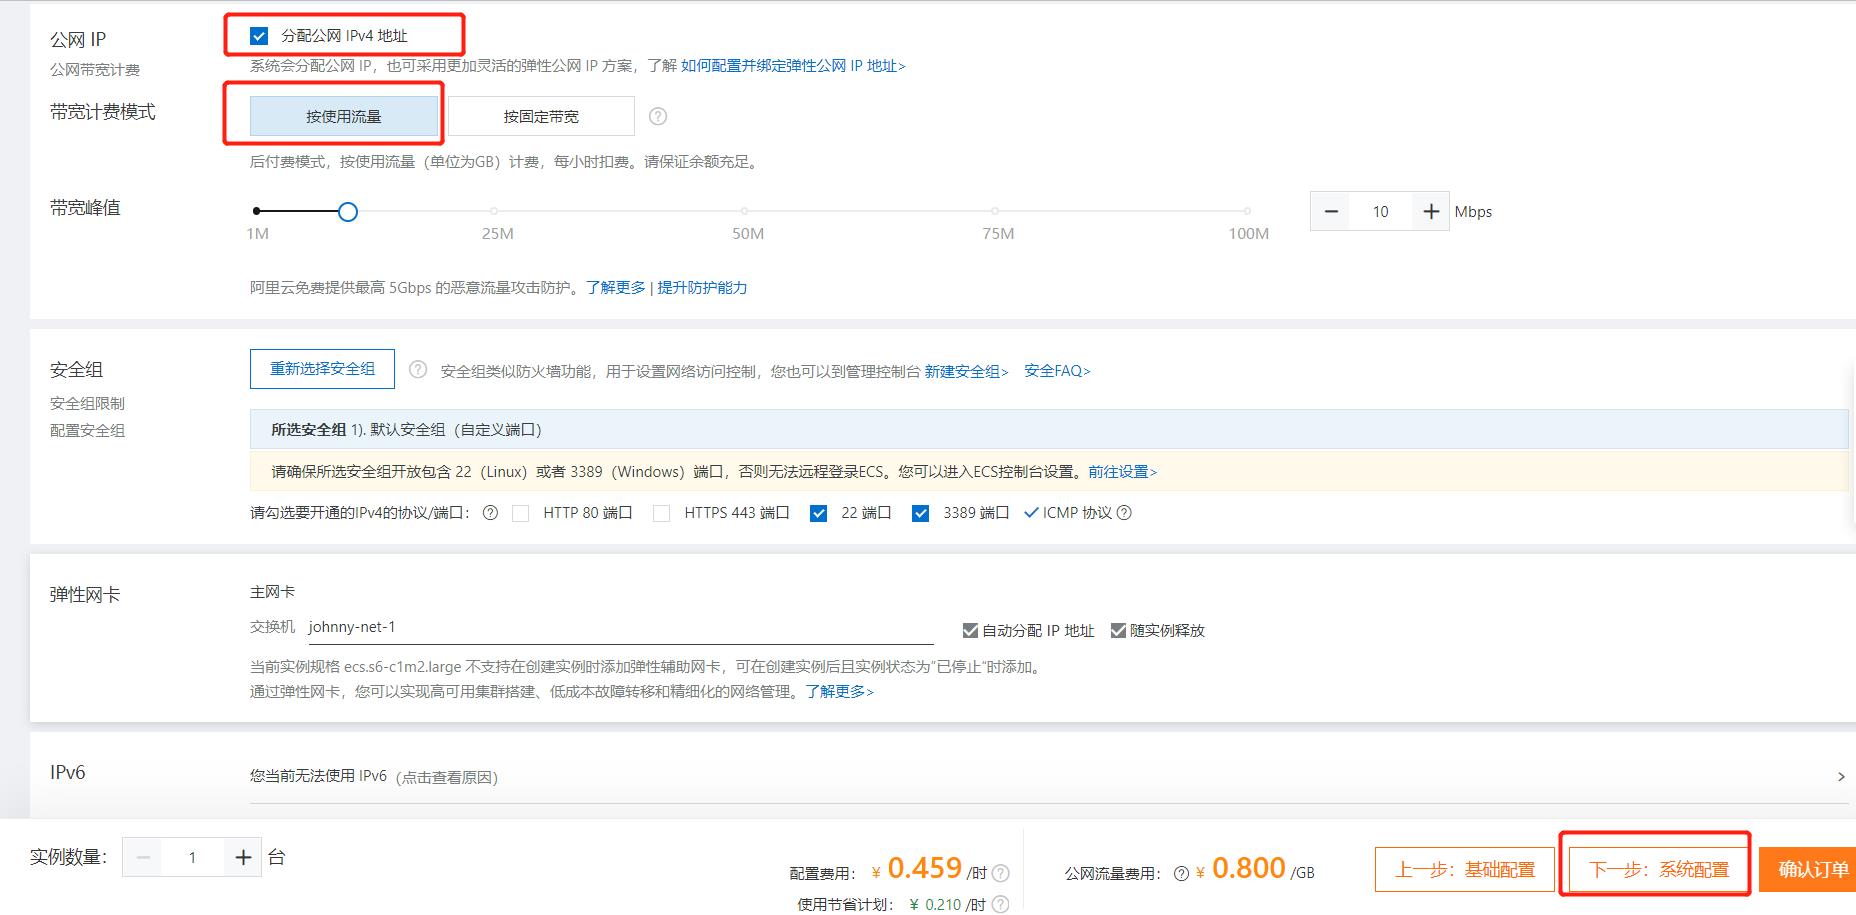The width and height of the screenshot is (1856, 915).
Task: Toggle the 随实例释放 checkbox
Action: tap(1118, 630)
